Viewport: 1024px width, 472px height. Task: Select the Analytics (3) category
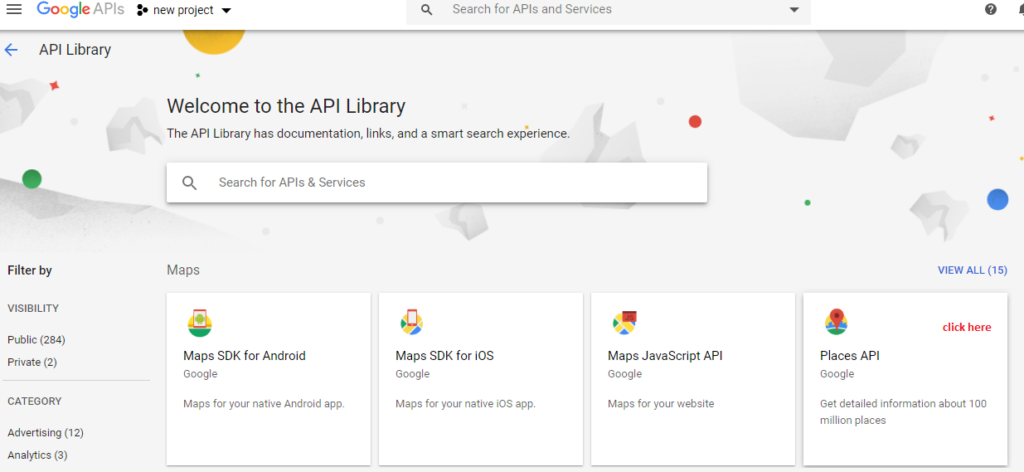[x=37, y=454]
